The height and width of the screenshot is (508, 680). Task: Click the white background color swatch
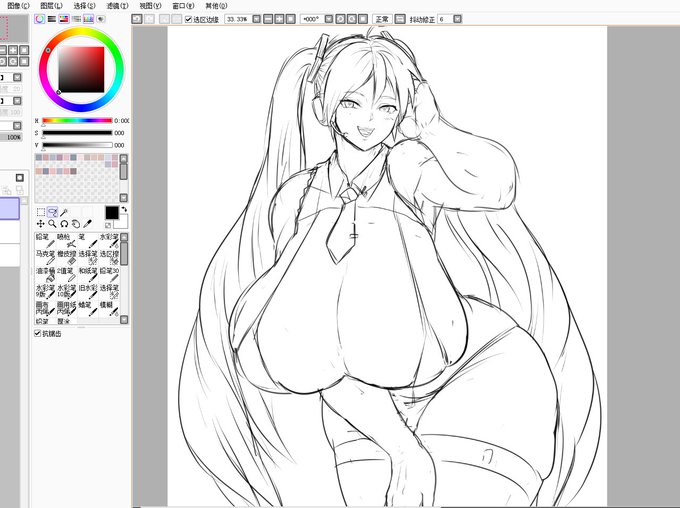[x=121, y=222]
